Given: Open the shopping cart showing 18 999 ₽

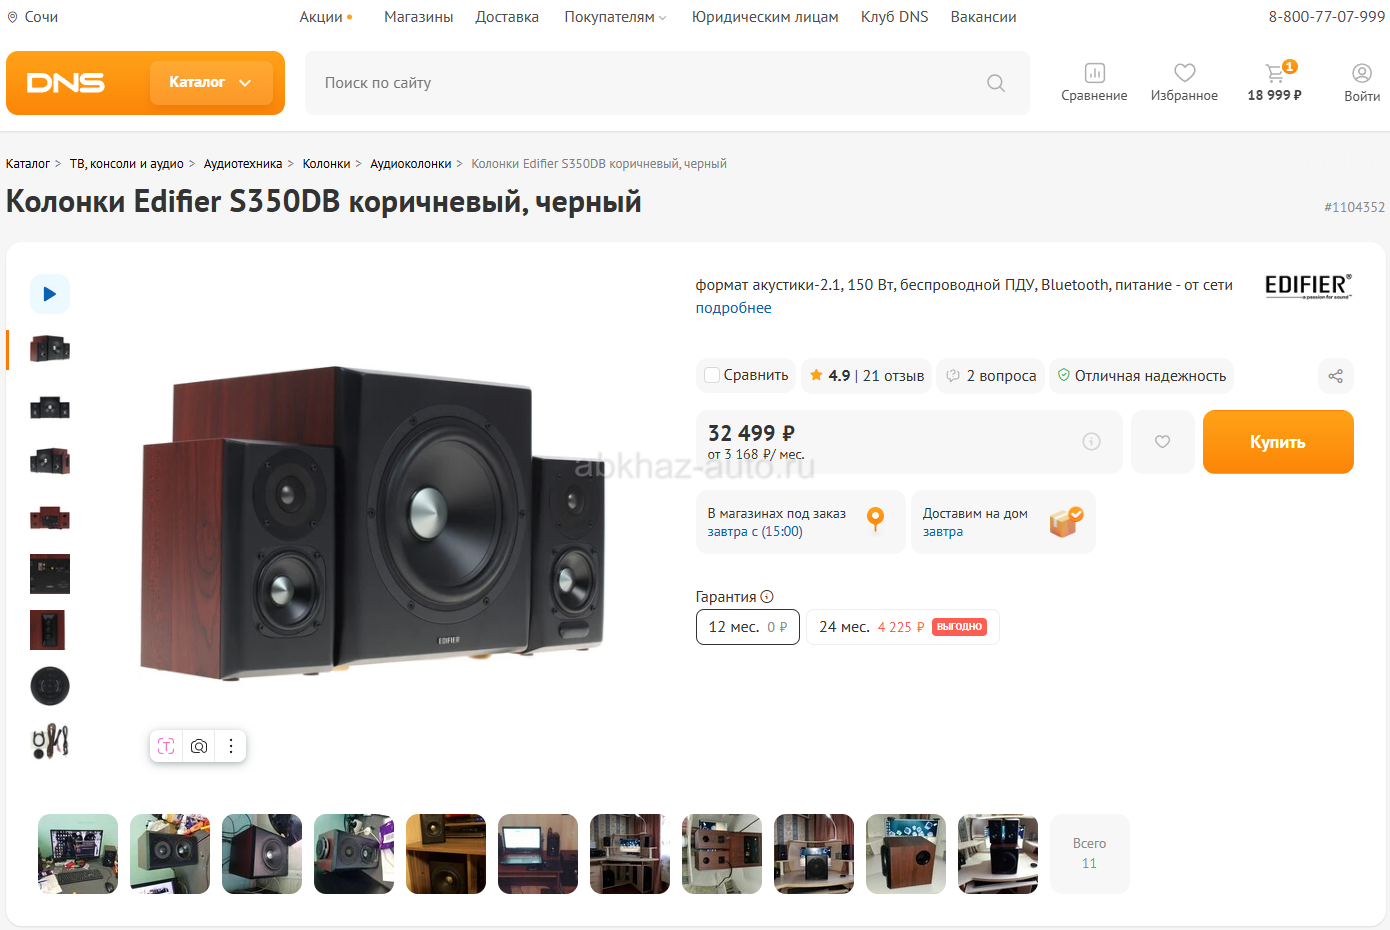Looking at the screenshot, I should pos(1274,82).
